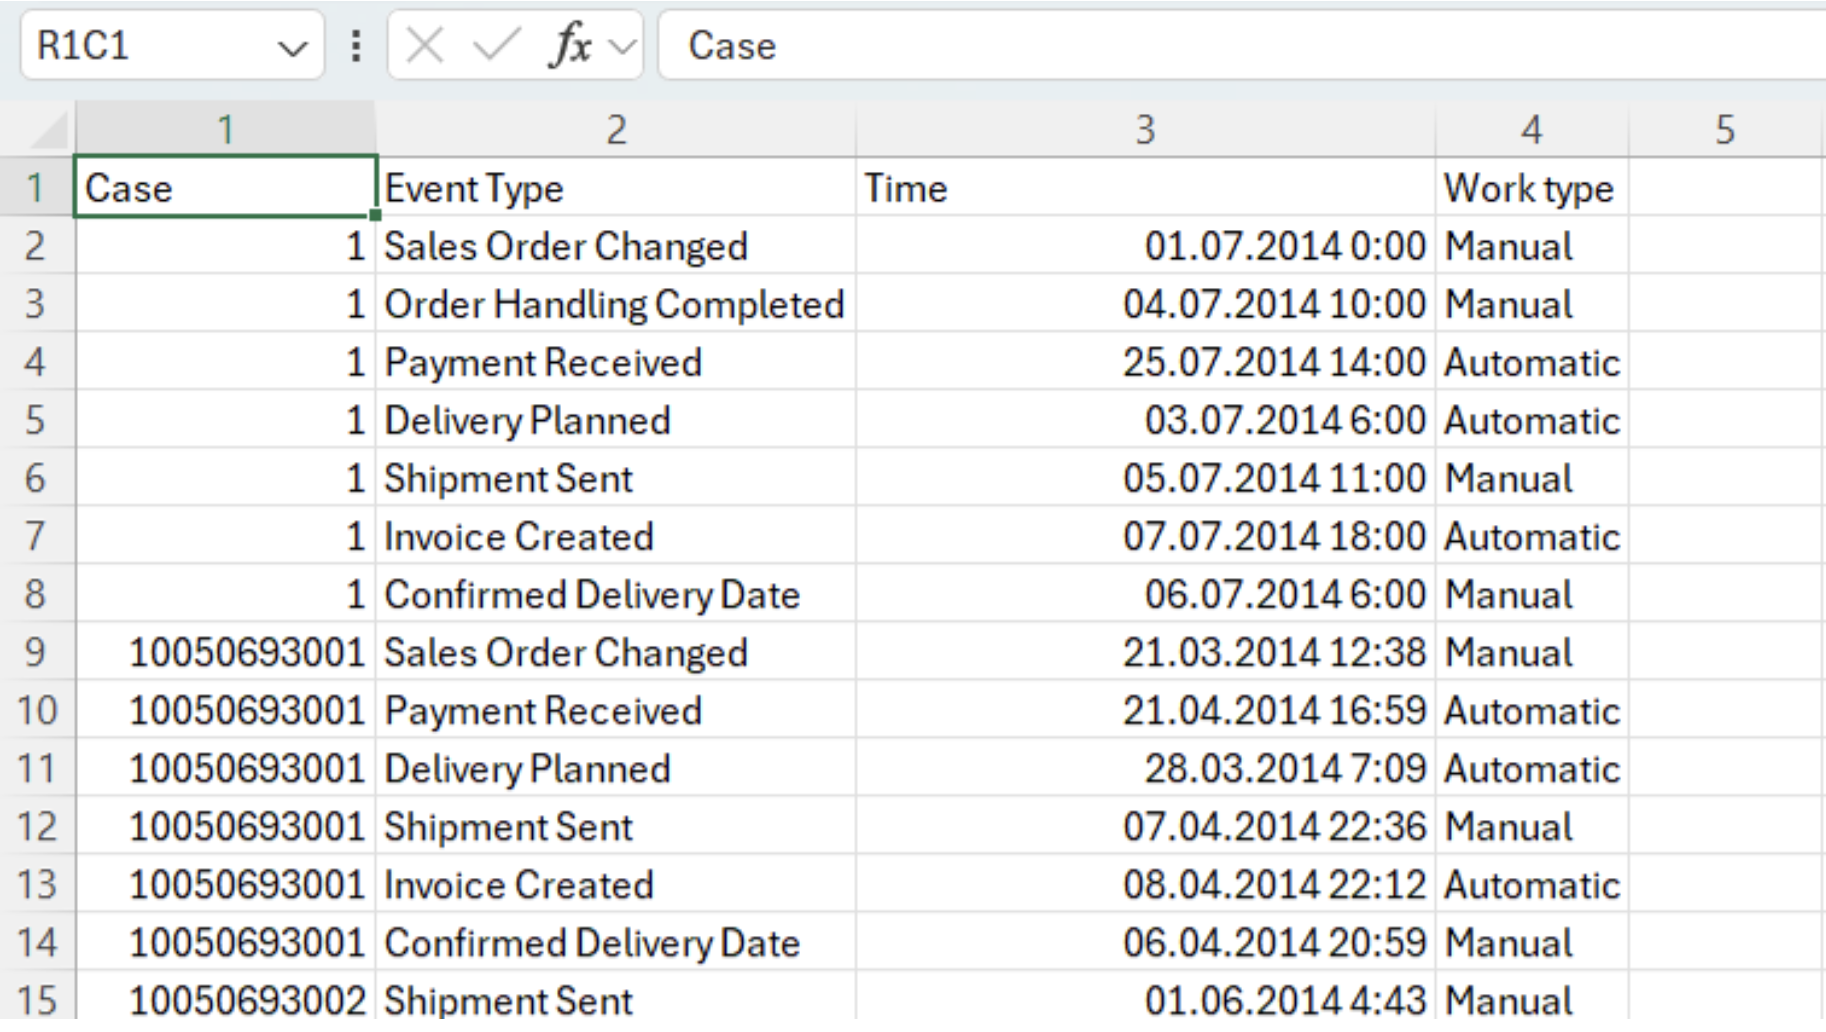Click the Event Type header cell
The width and height of the screenshot is (1826, 1032).
click(x=616, y=188)
